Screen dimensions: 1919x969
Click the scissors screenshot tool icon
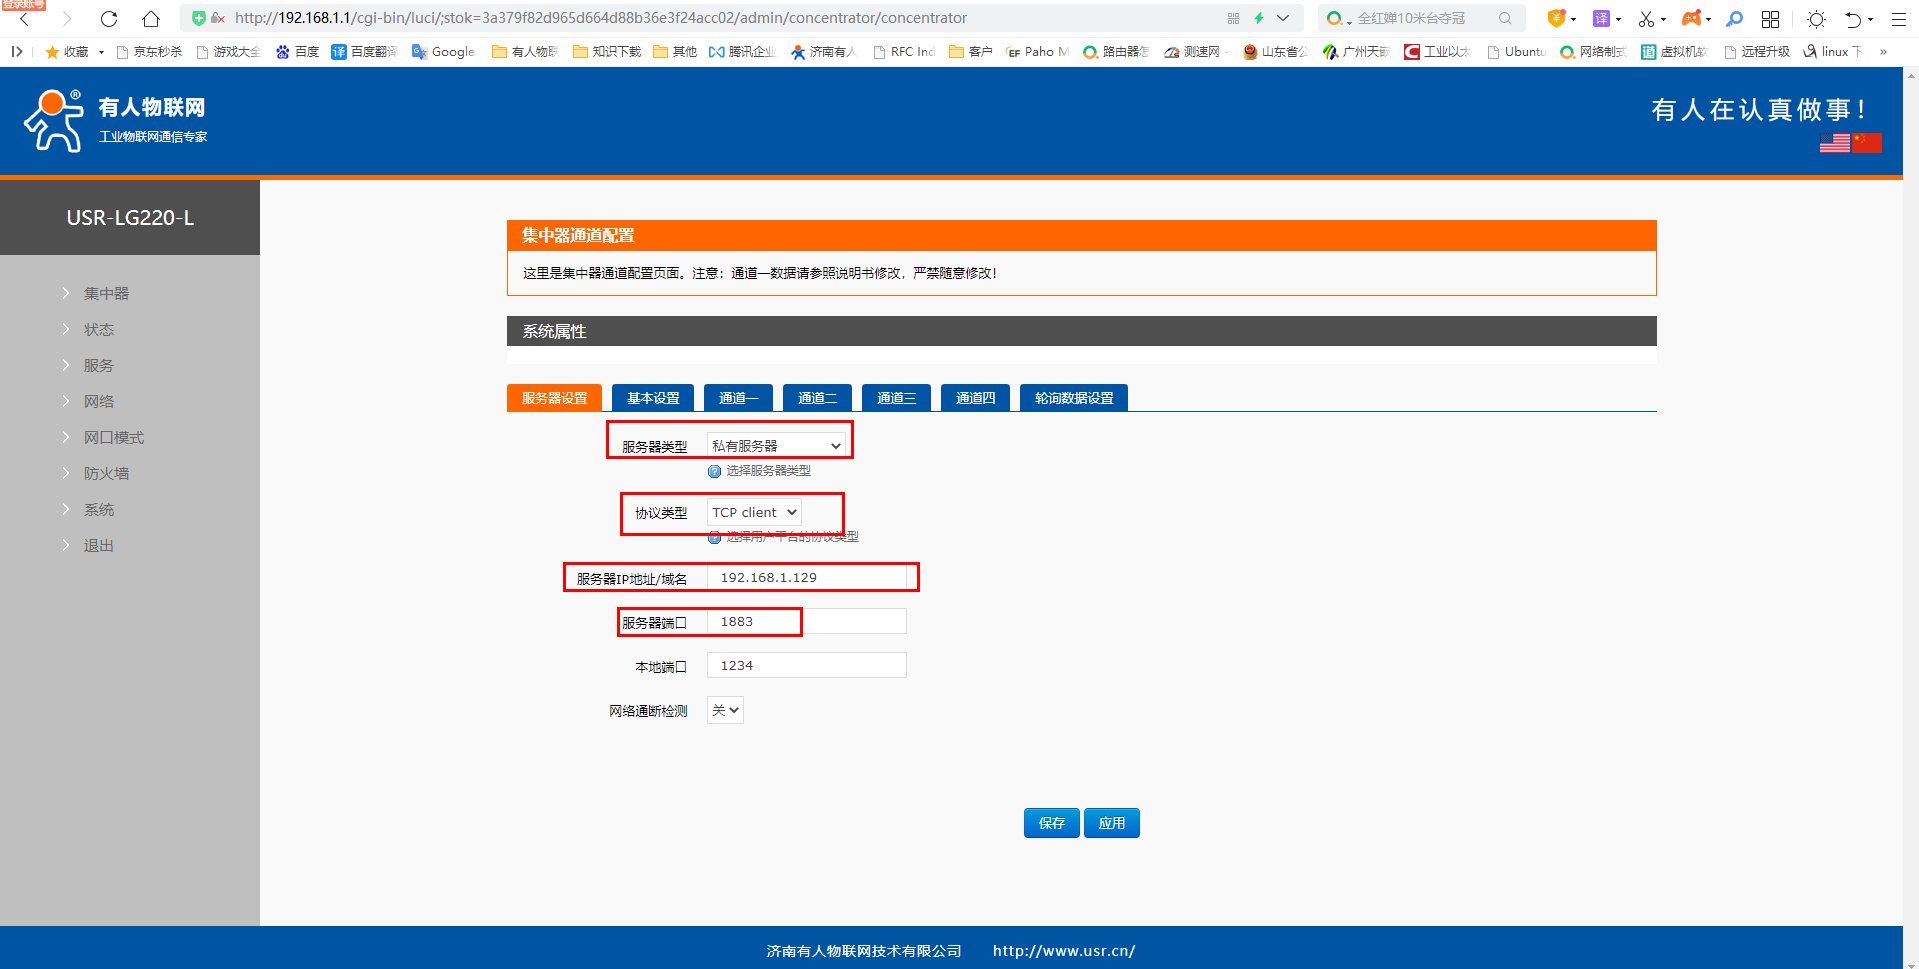pos(1646,18)
